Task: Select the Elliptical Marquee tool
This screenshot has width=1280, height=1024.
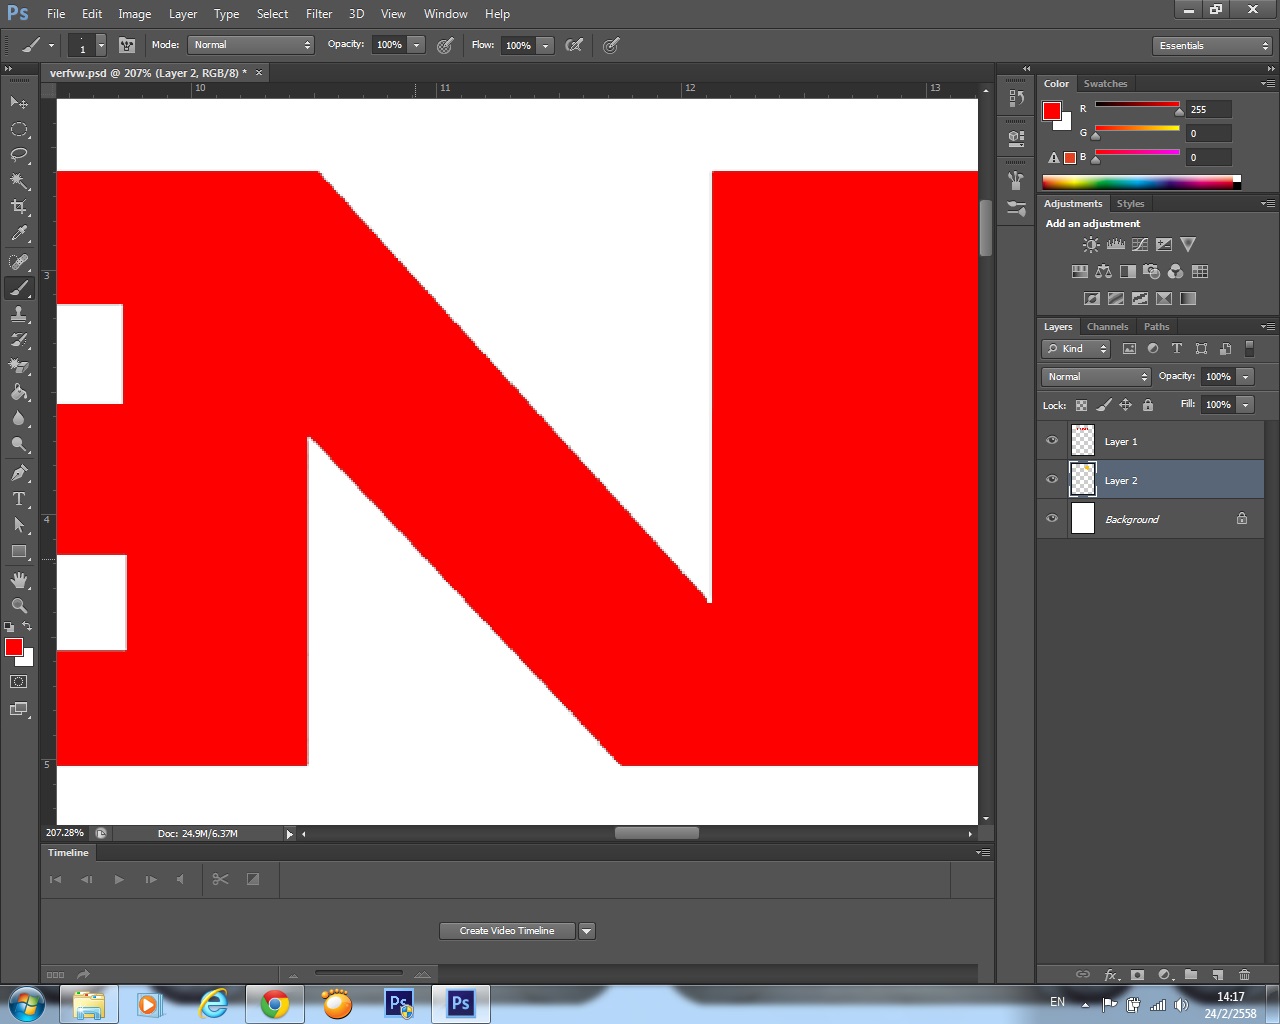Action: point(19,129)
